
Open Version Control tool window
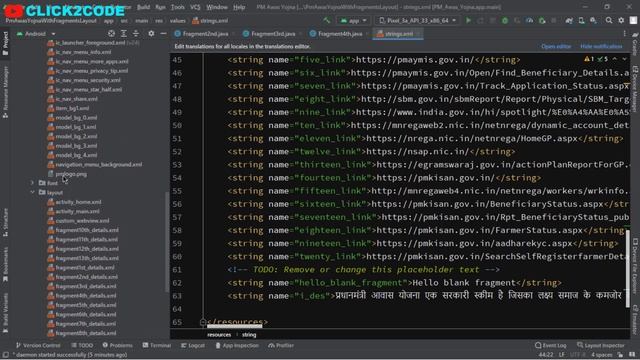[38, 345]
